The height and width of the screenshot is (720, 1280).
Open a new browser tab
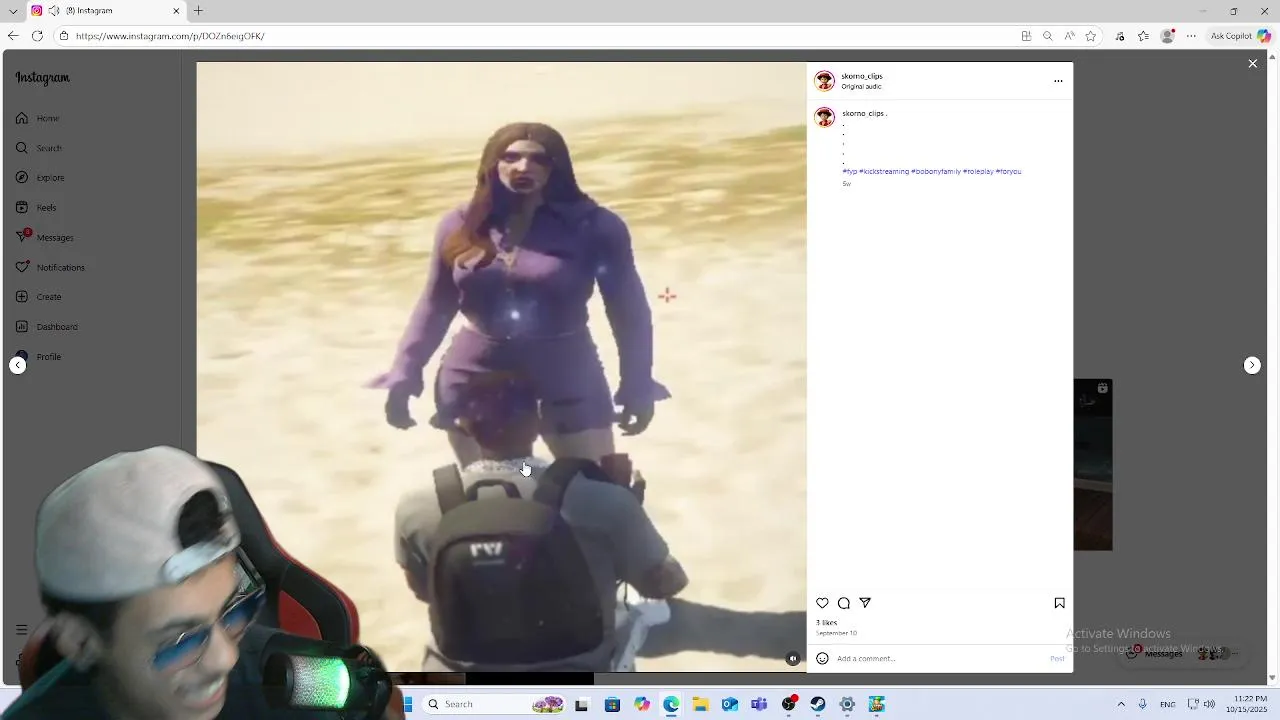tap(198, 11)
